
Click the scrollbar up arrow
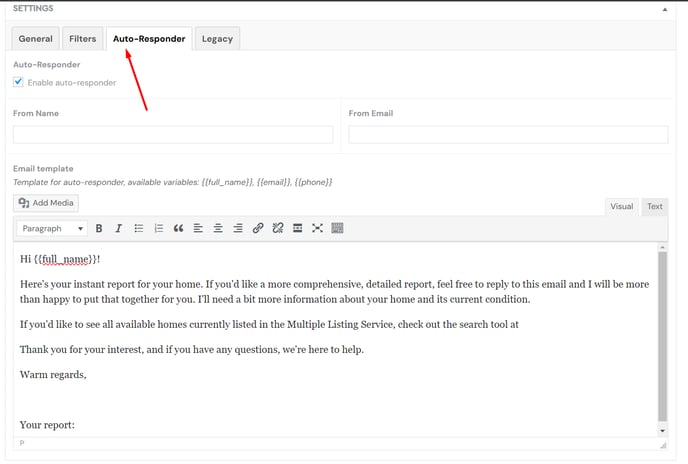click(663, 248)
